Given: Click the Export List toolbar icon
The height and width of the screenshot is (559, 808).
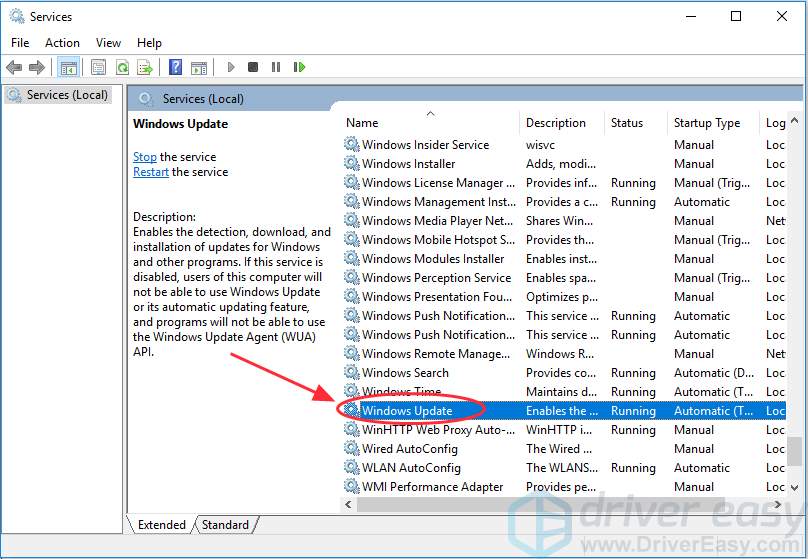Looking at the screenshot, I should (145, 67).
